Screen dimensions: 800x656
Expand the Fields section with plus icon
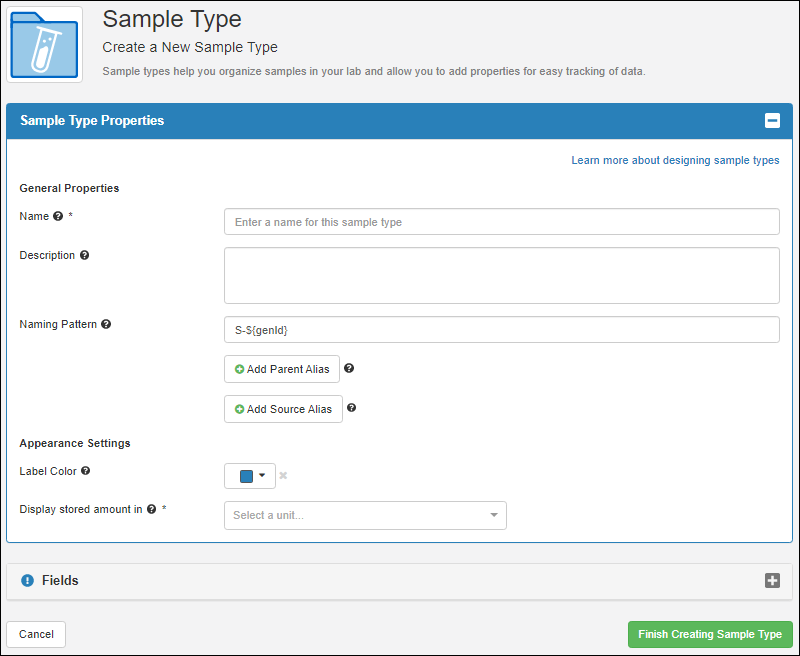click(x=772, y=581)
